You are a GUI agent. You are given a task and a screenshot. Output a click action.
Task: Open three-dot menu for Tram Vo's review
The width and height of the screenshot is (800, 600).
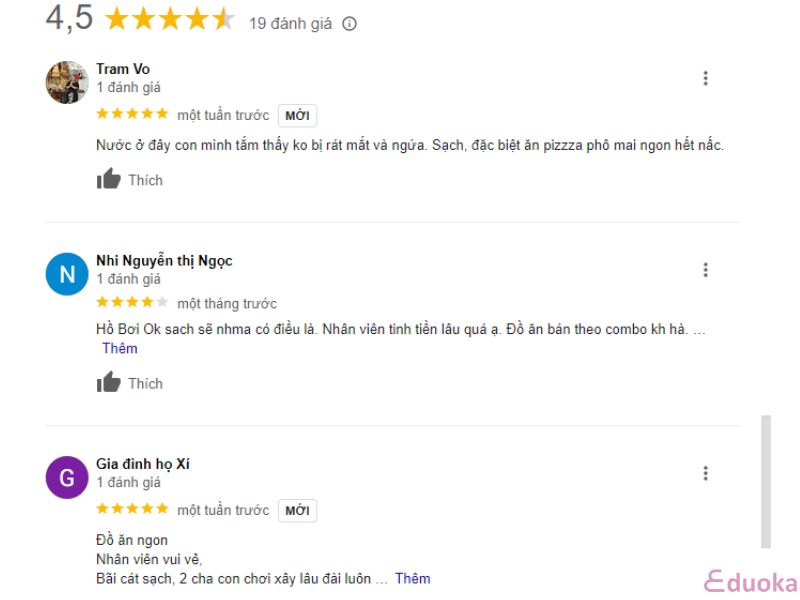706,78
